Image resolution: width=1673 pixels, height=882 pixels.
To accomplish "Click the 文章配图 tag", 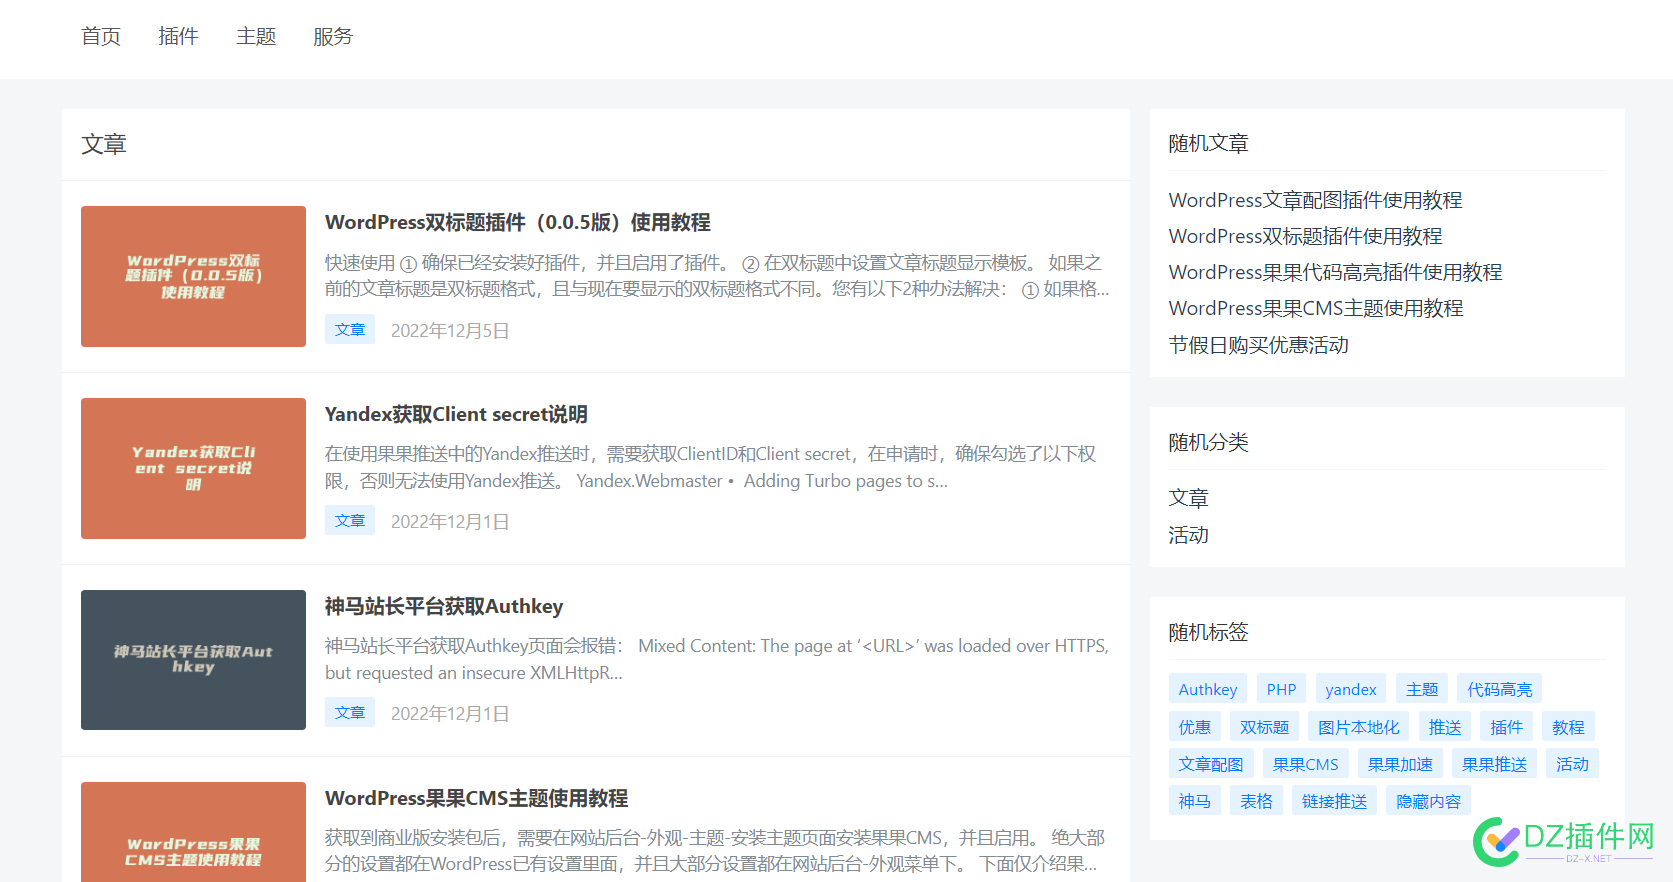I will point(1211,764).
